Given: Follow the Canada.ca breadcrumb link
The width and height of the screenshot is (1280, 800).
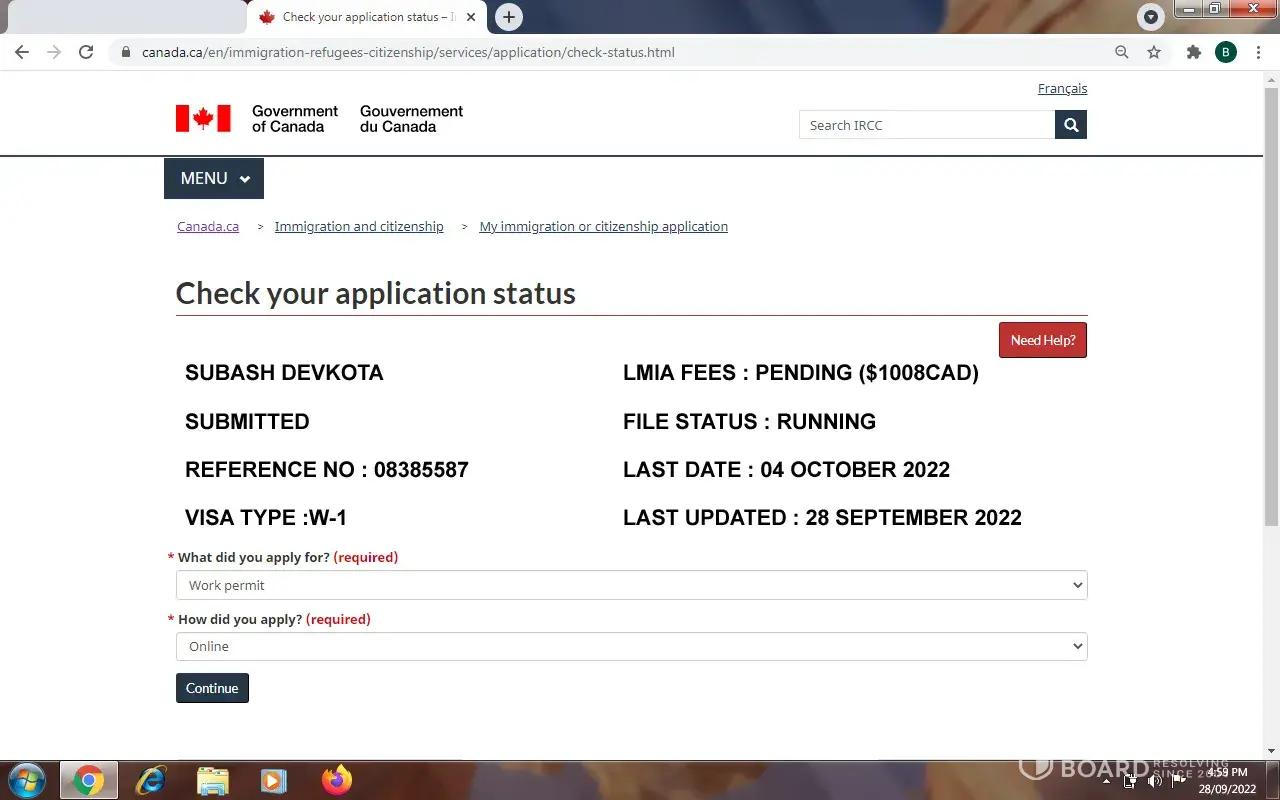Looking at the screenshot, I should pyautogui.click(x=208, y=227).
